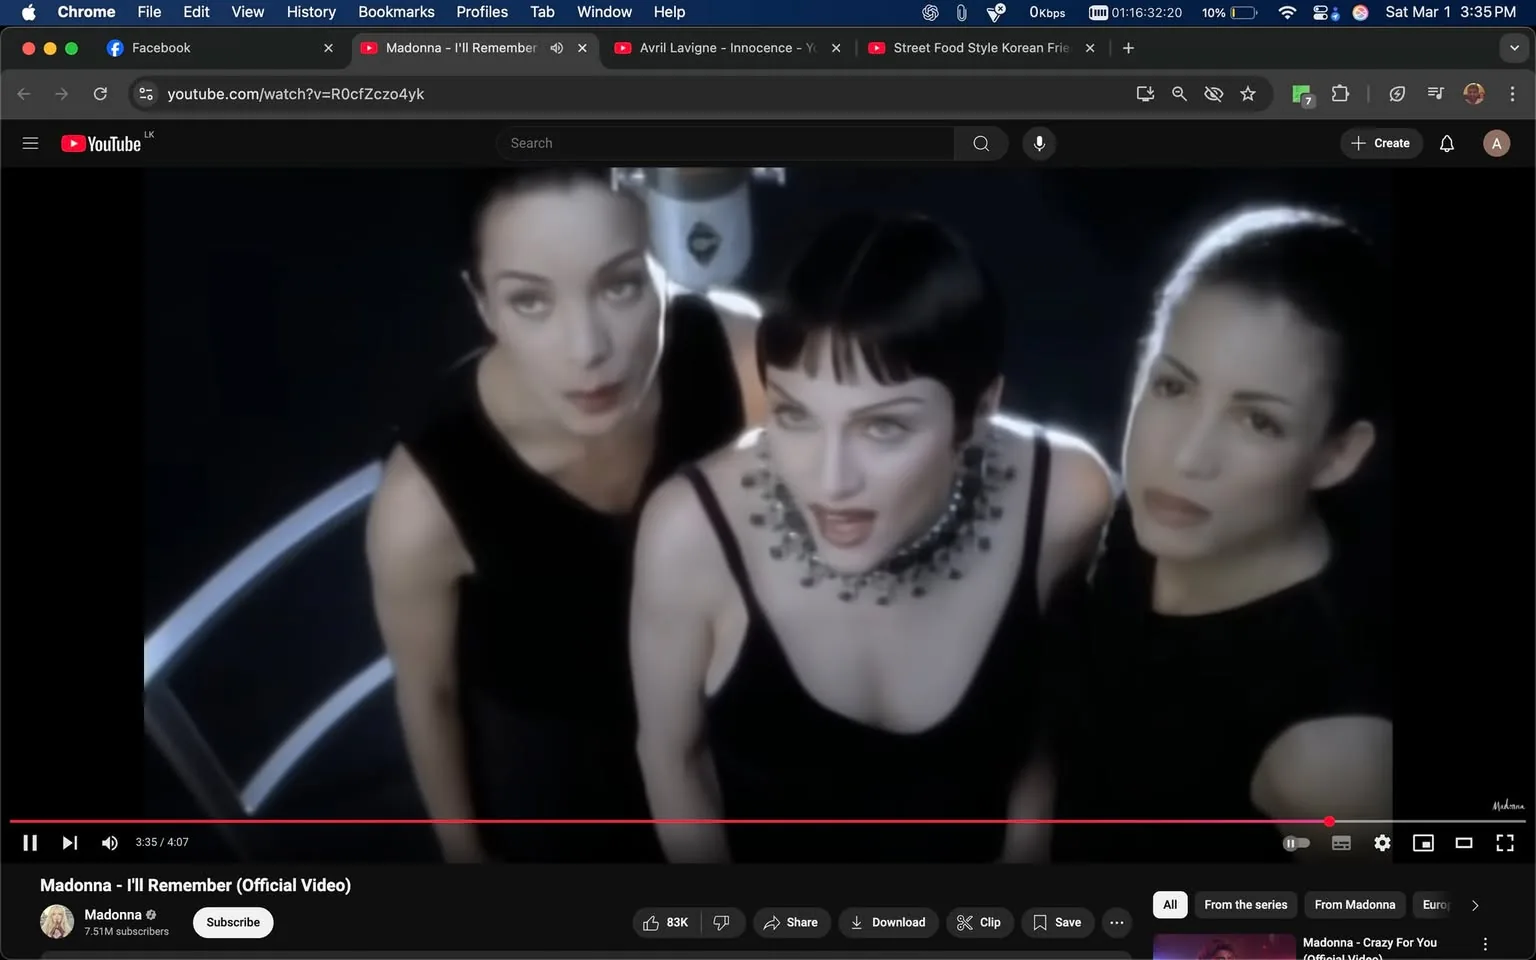Screen dimensions: 1536x960
Task: Search with your voice
Action: pyautogui.click(x=1039, y=143)
